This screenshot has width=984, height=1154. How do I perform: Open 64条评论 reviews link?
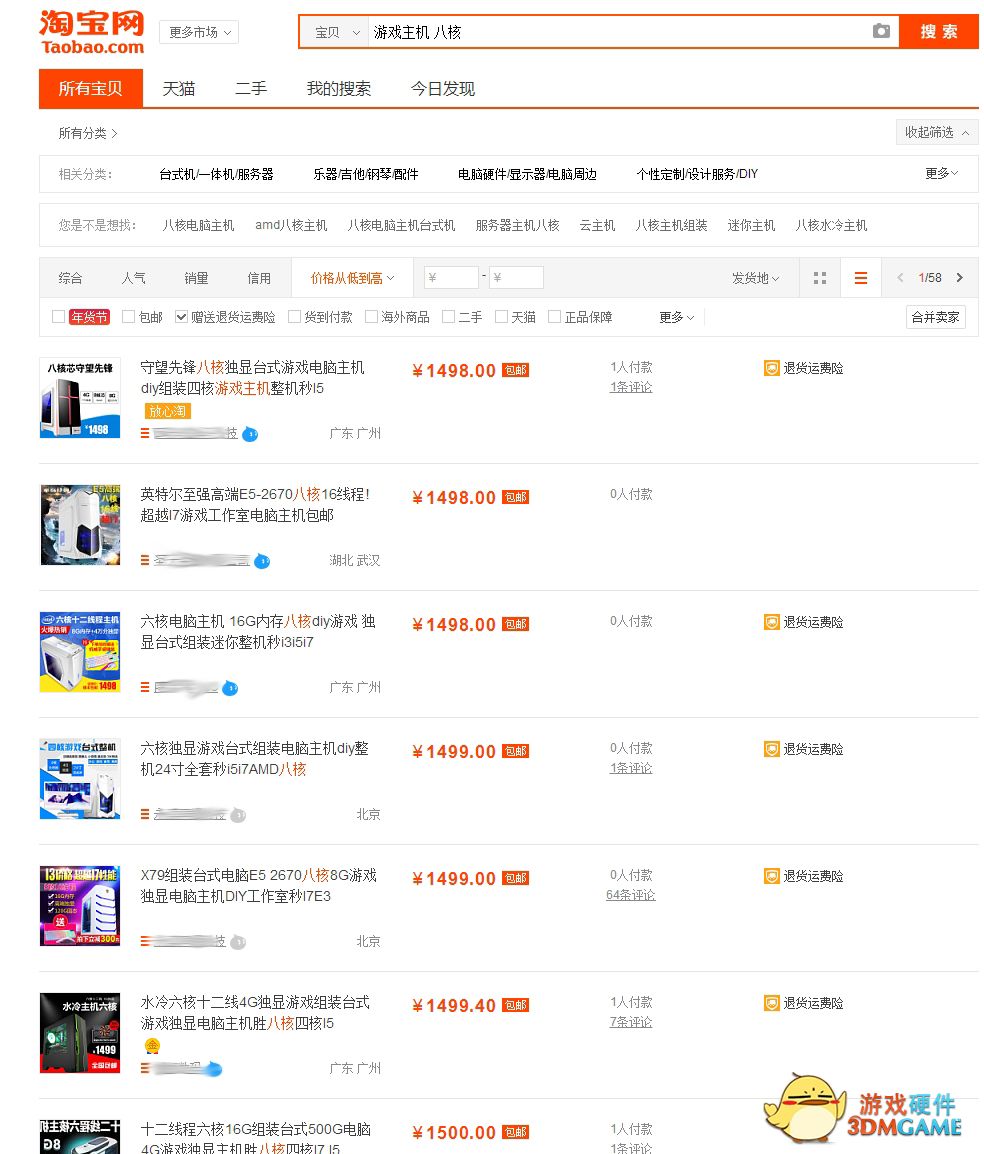click(x=631, y=895)
